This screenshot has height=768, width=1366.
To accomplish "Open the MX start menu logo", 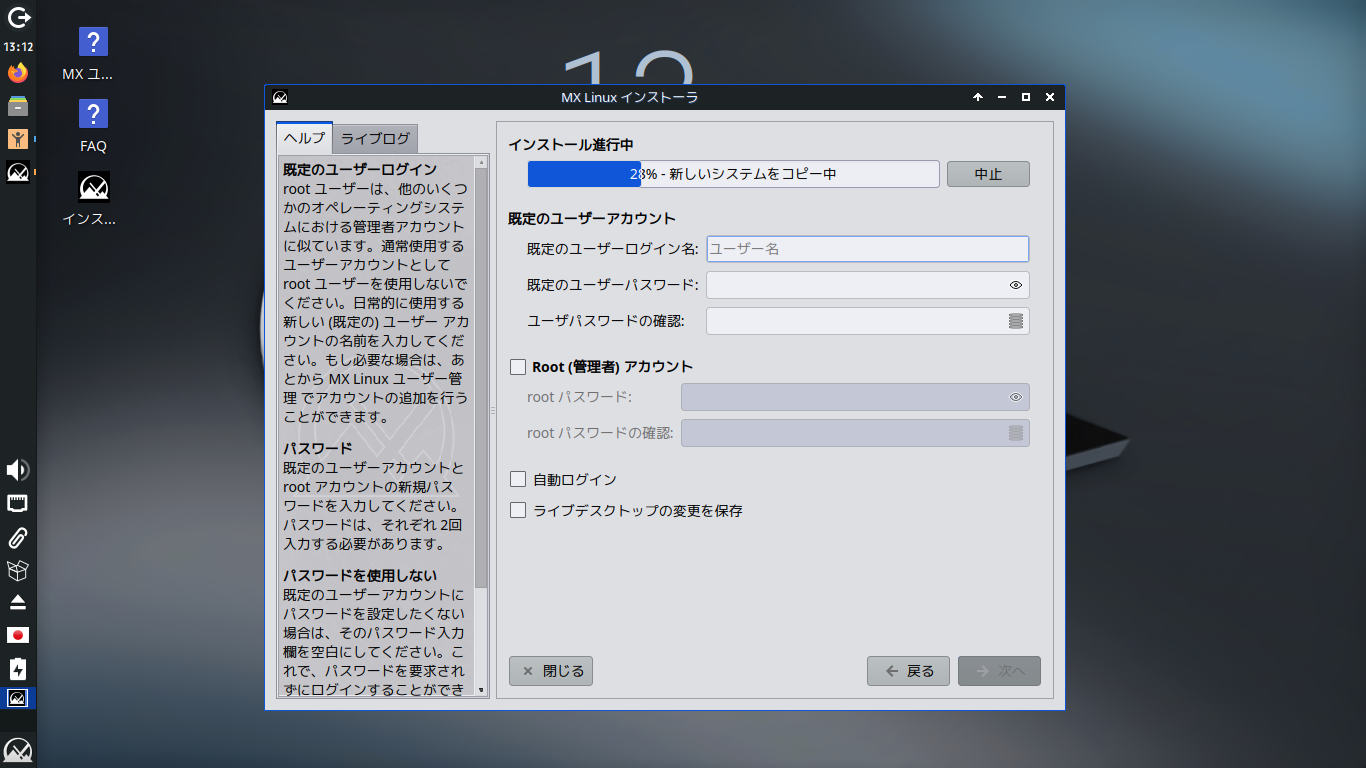I will tap(18, 749).
